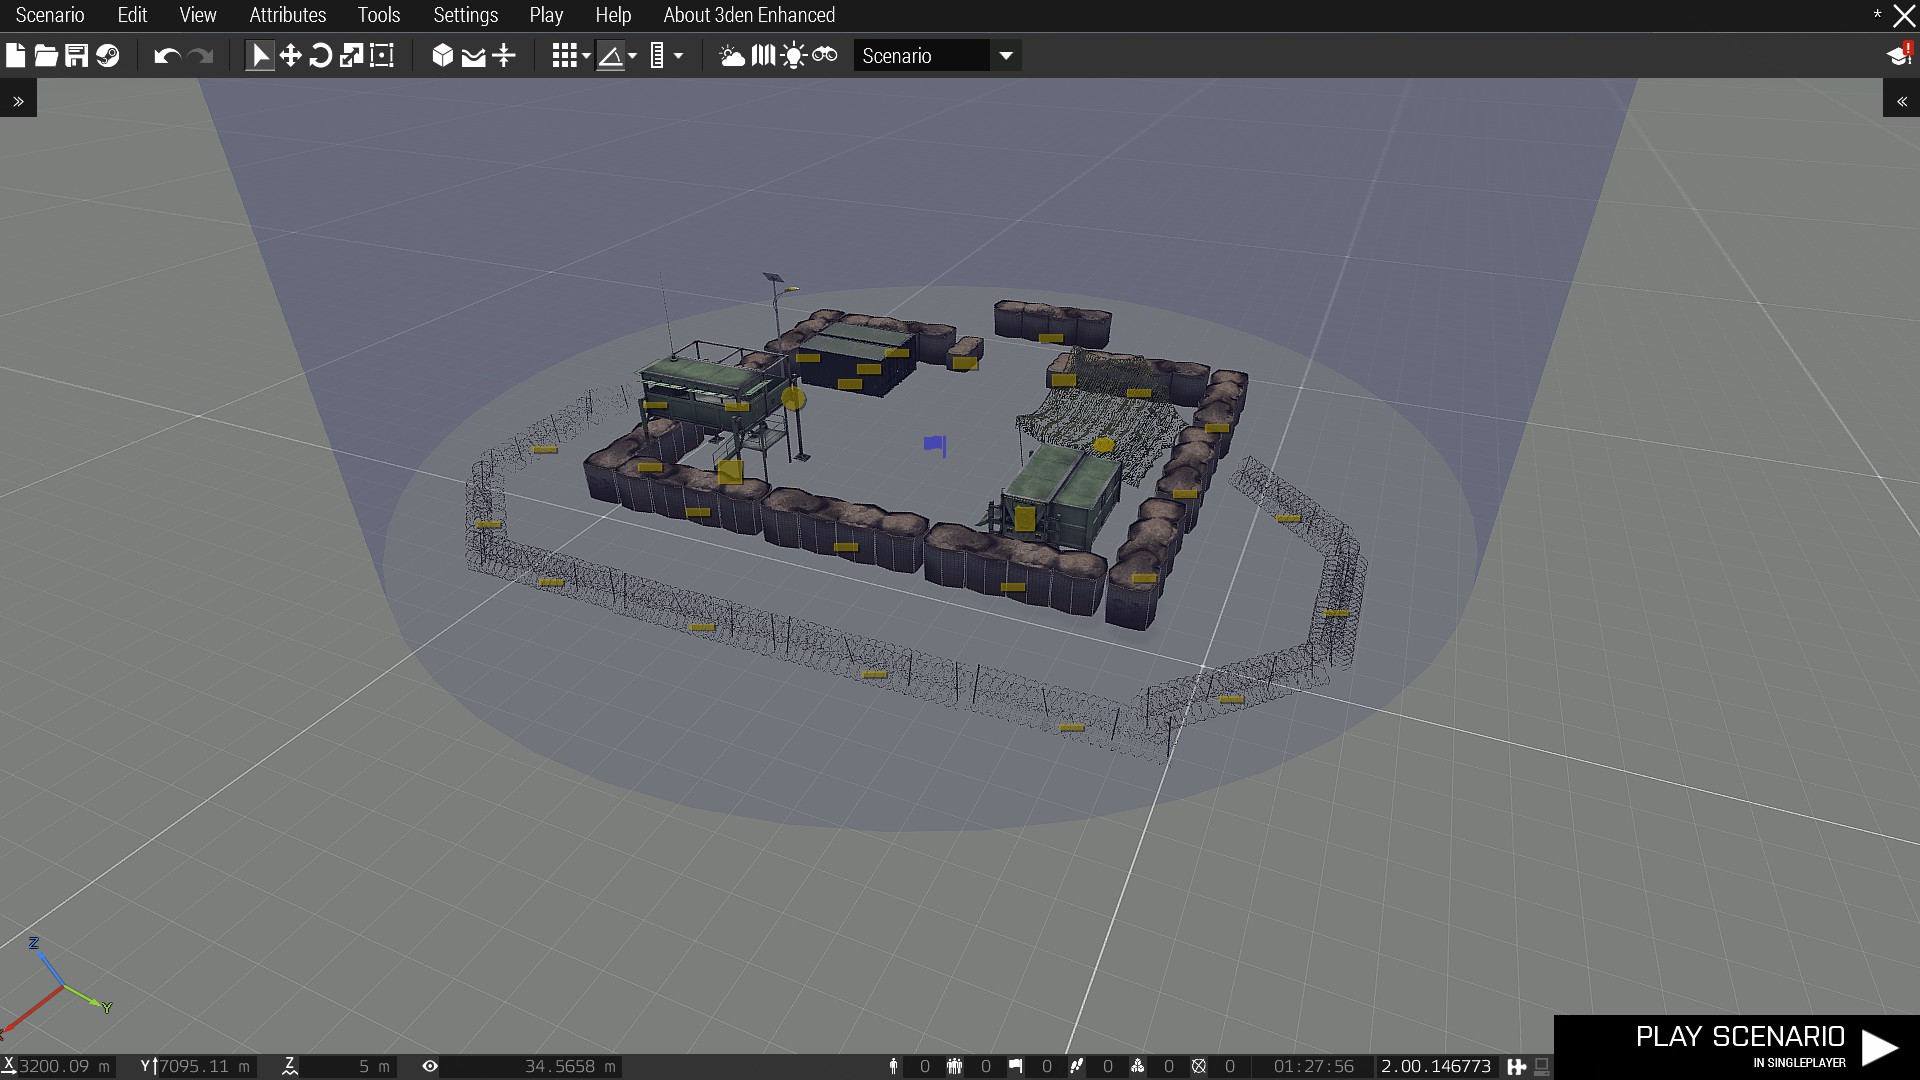This screenshot has width=1920, height=1080.
Task: Toggle the flashlight lamp icon
Action: pos(794,56)
